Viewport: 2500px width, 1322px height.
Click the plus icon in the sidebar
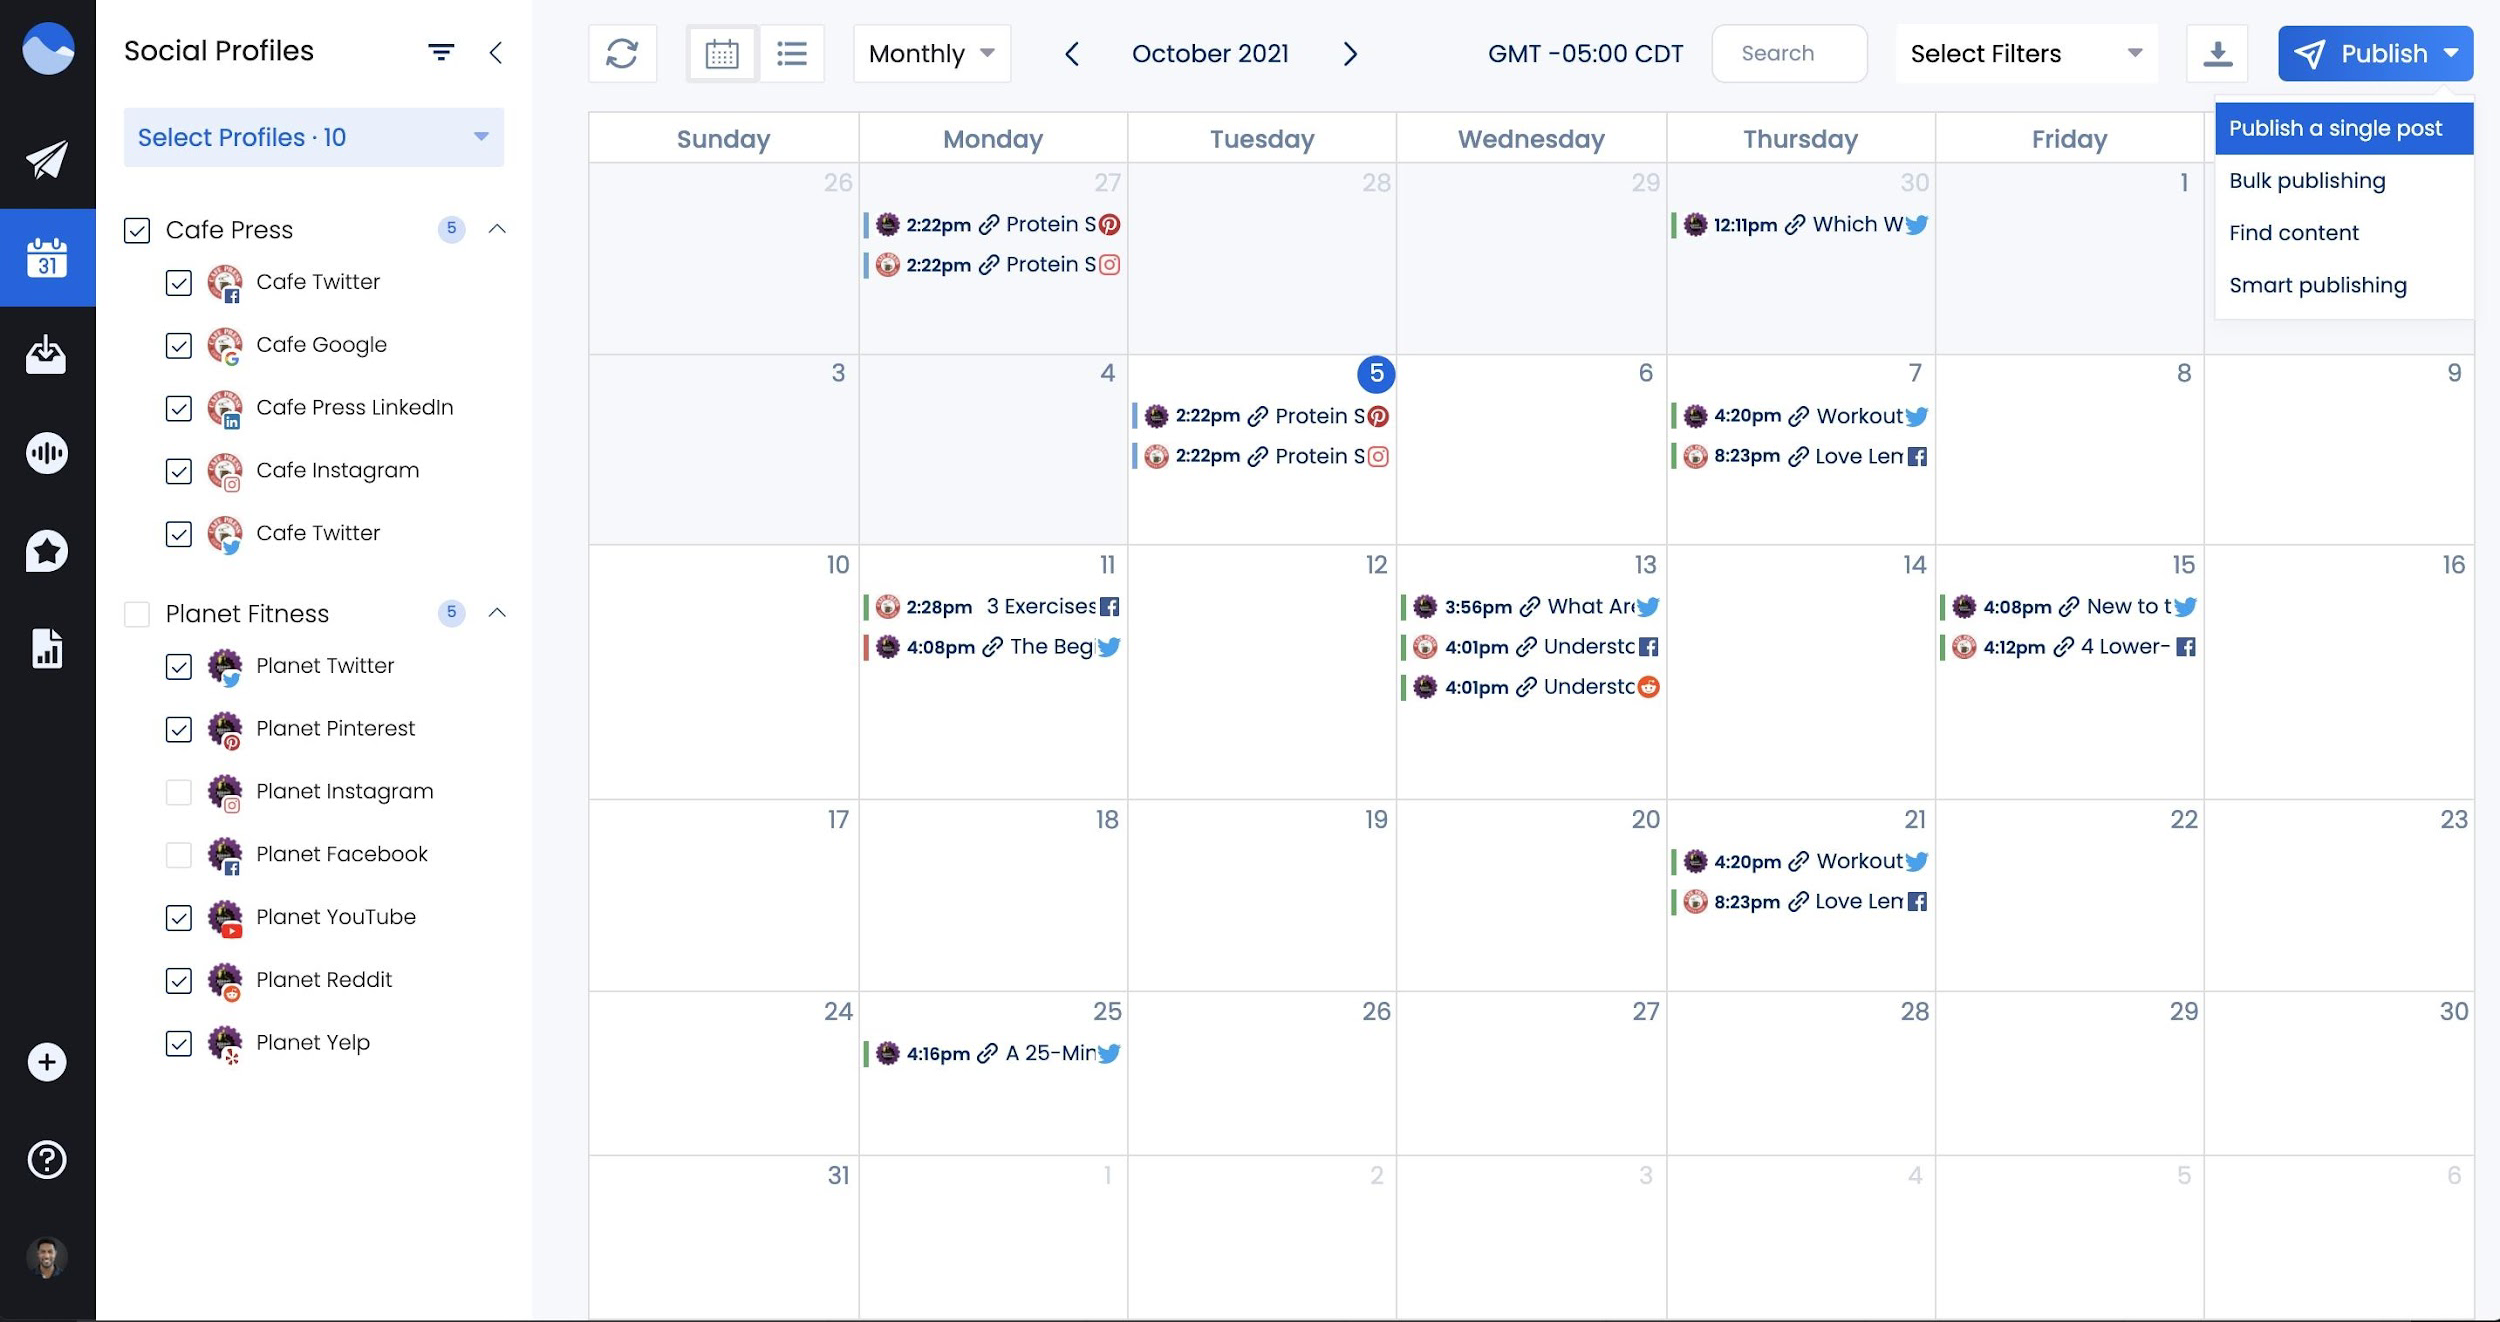pyautogui.click(x=47, y=1062)
